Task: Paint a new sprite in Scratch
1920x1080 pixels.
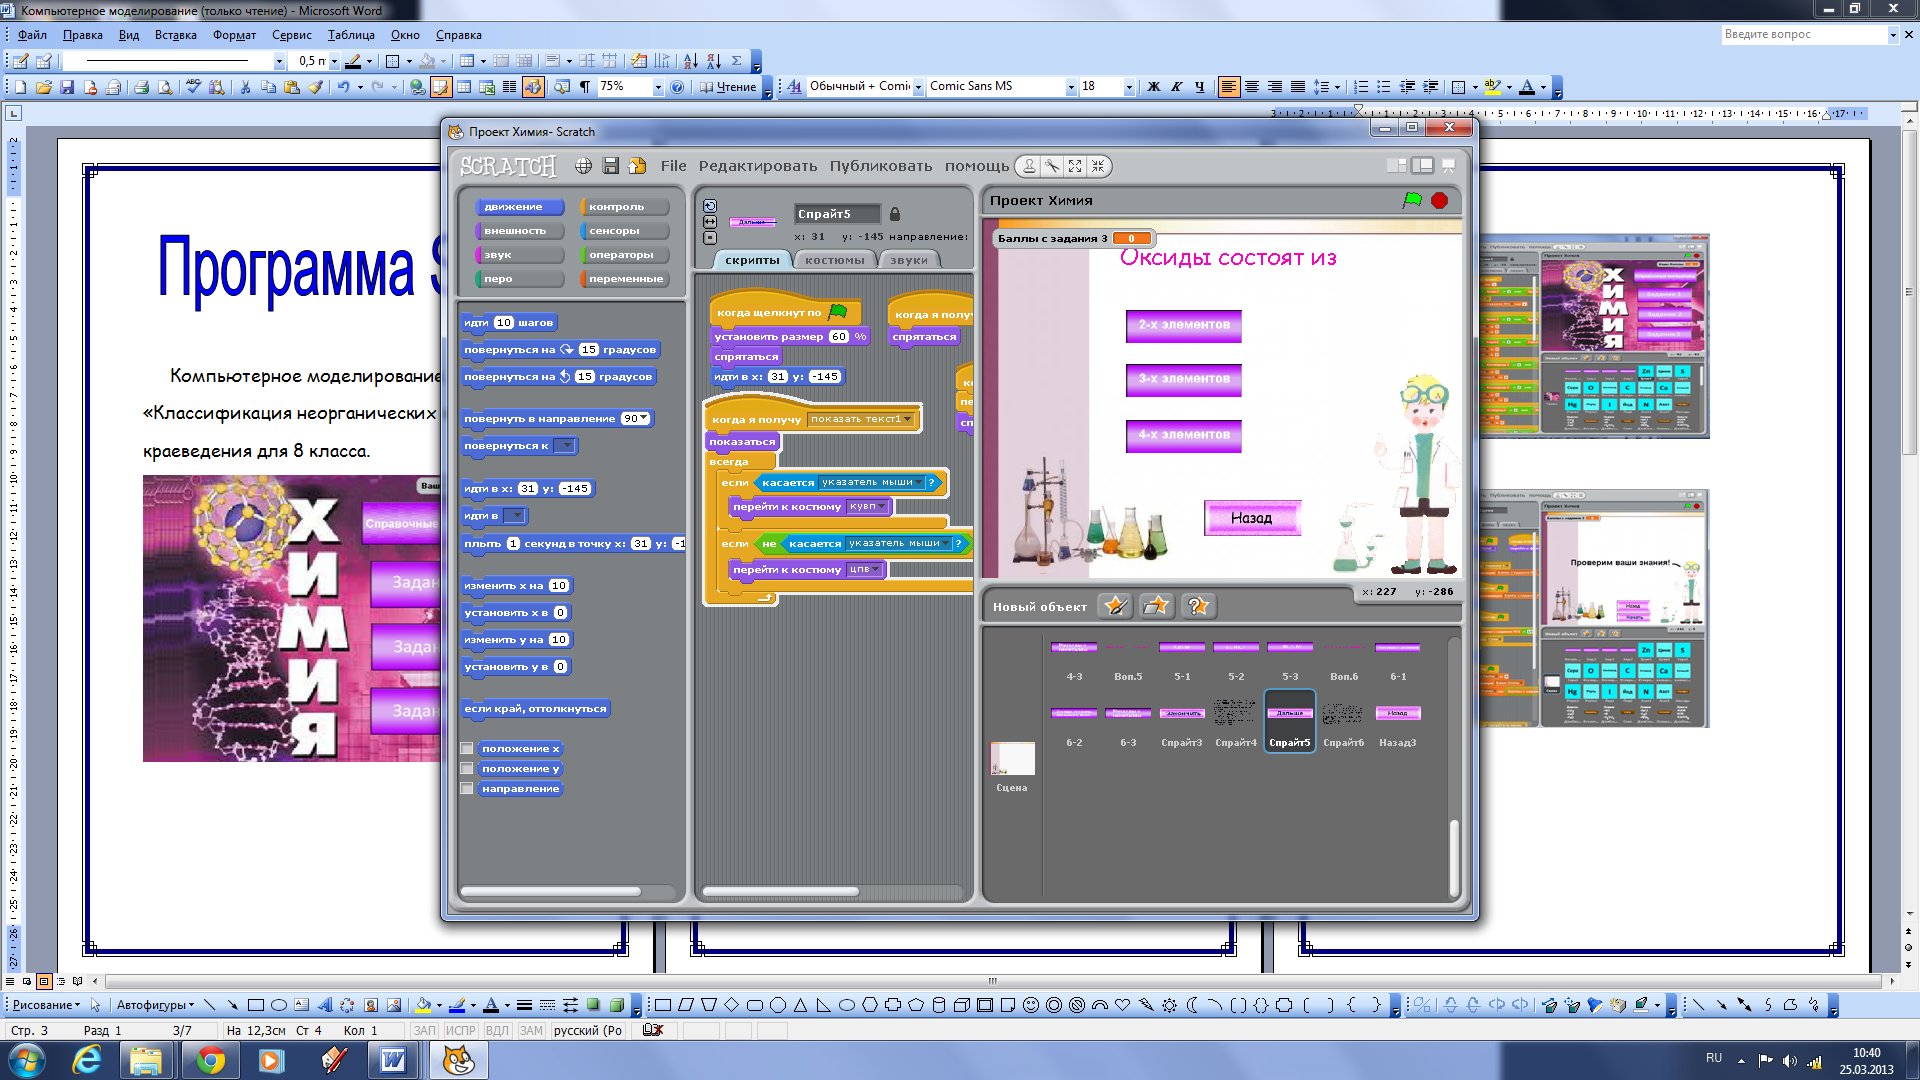Action: (x=1115, y=605)
